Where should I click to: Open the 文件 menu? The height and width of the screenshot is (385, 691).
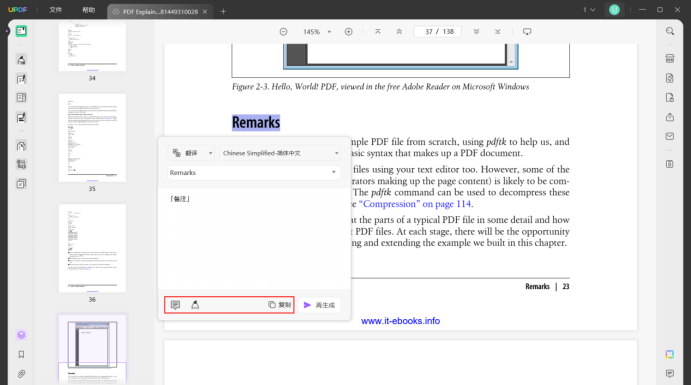56,10
